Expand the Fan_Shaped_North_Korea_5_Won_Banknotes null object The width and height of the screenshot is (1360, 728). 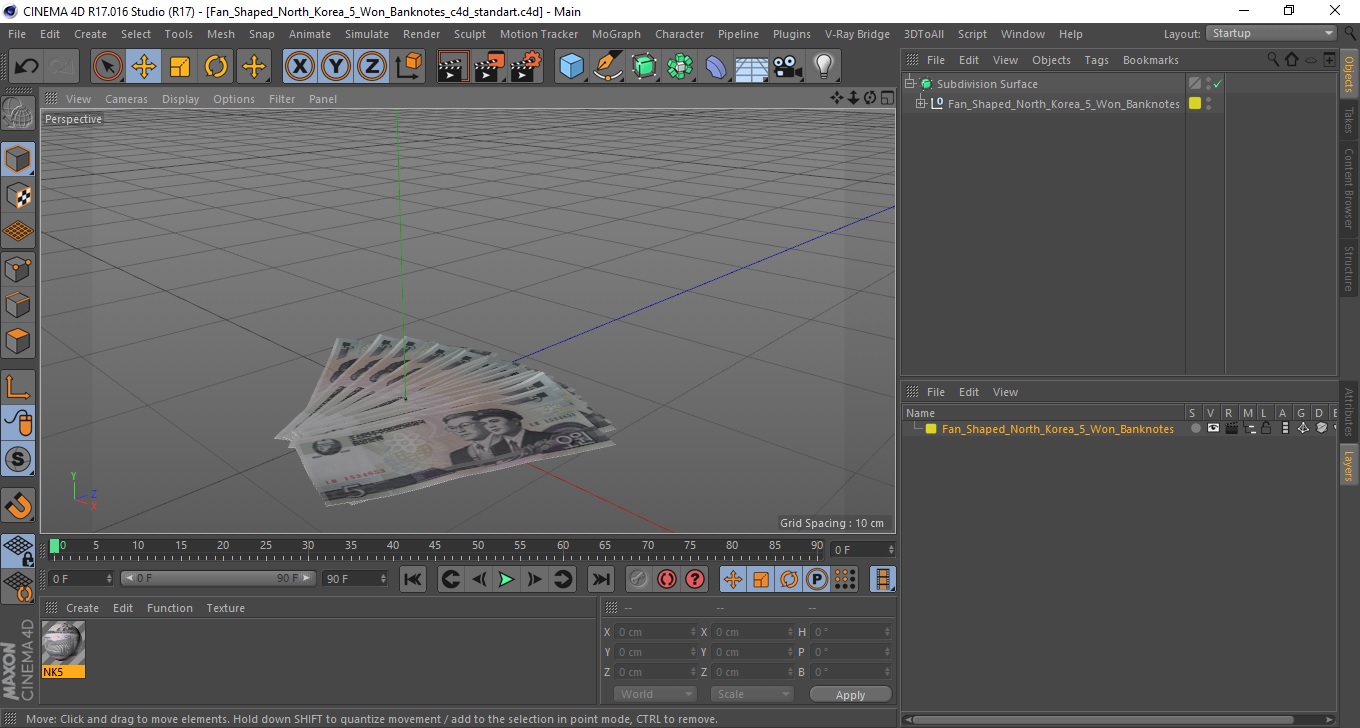[x=921, y=103]
